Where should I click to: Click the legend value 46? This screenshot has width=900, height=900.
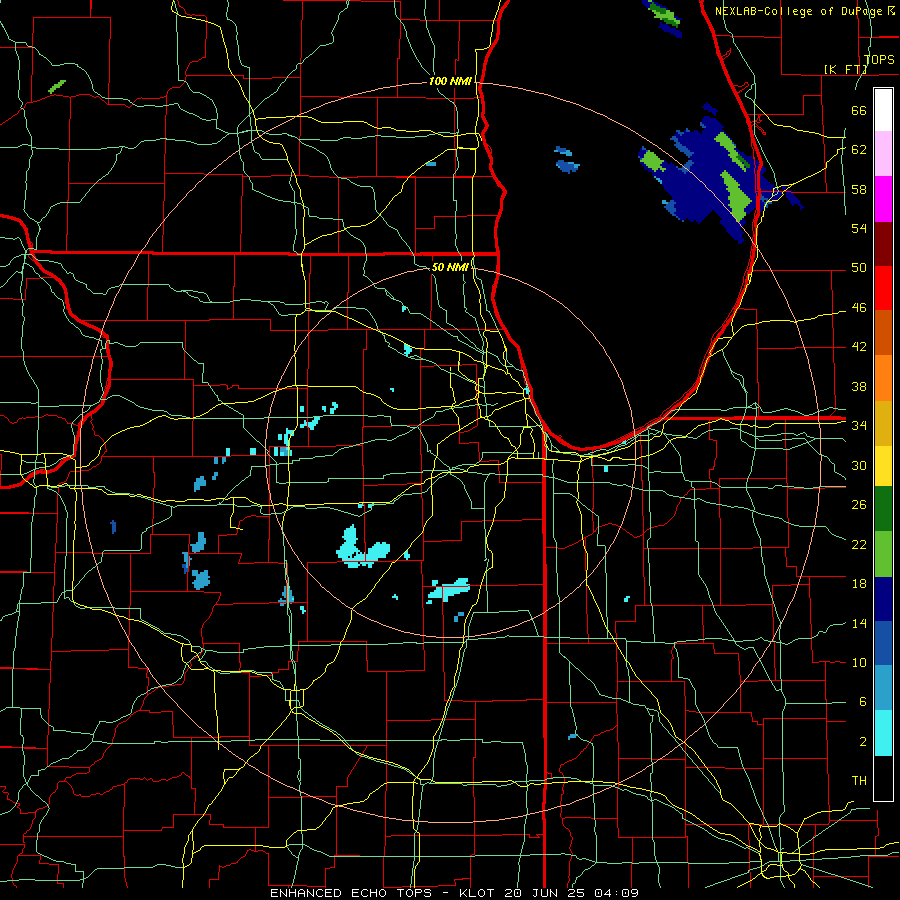(x=859, y=307)
